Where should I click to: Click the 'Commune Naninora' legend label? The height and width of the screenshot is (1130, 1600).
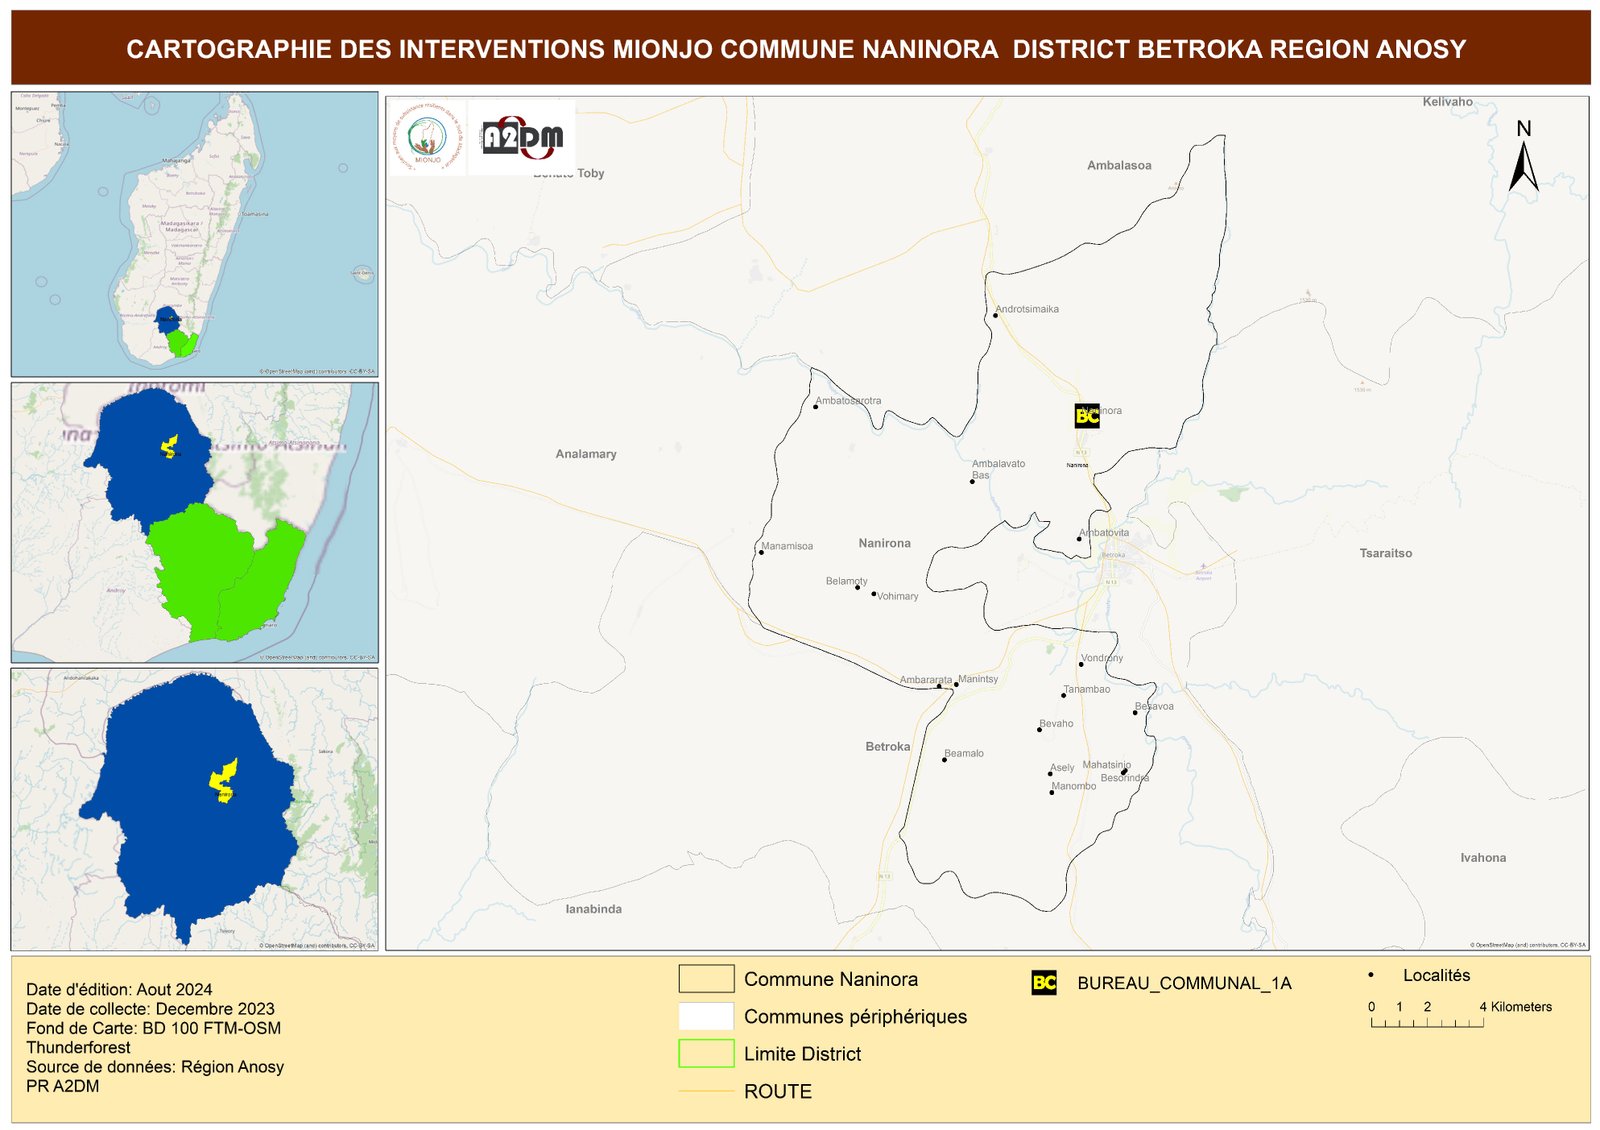pos(831,980)
